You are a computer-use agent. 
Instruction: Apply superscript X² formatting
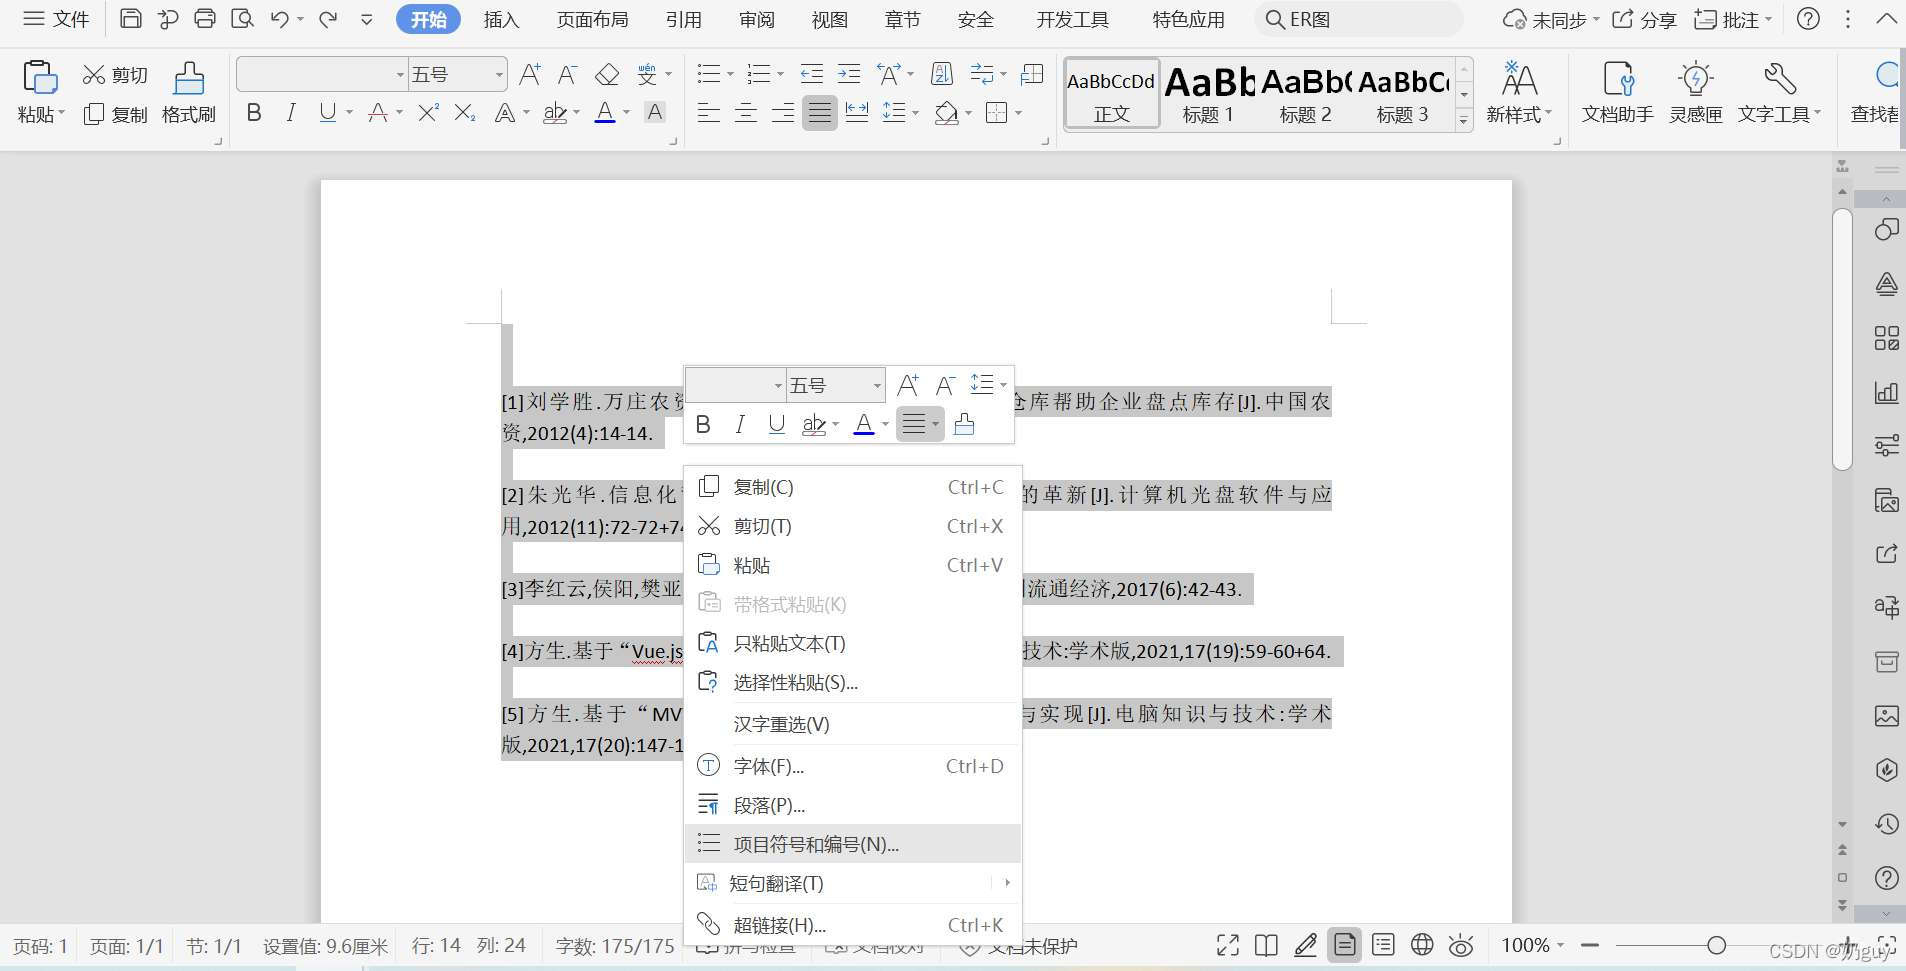(428, 113)
